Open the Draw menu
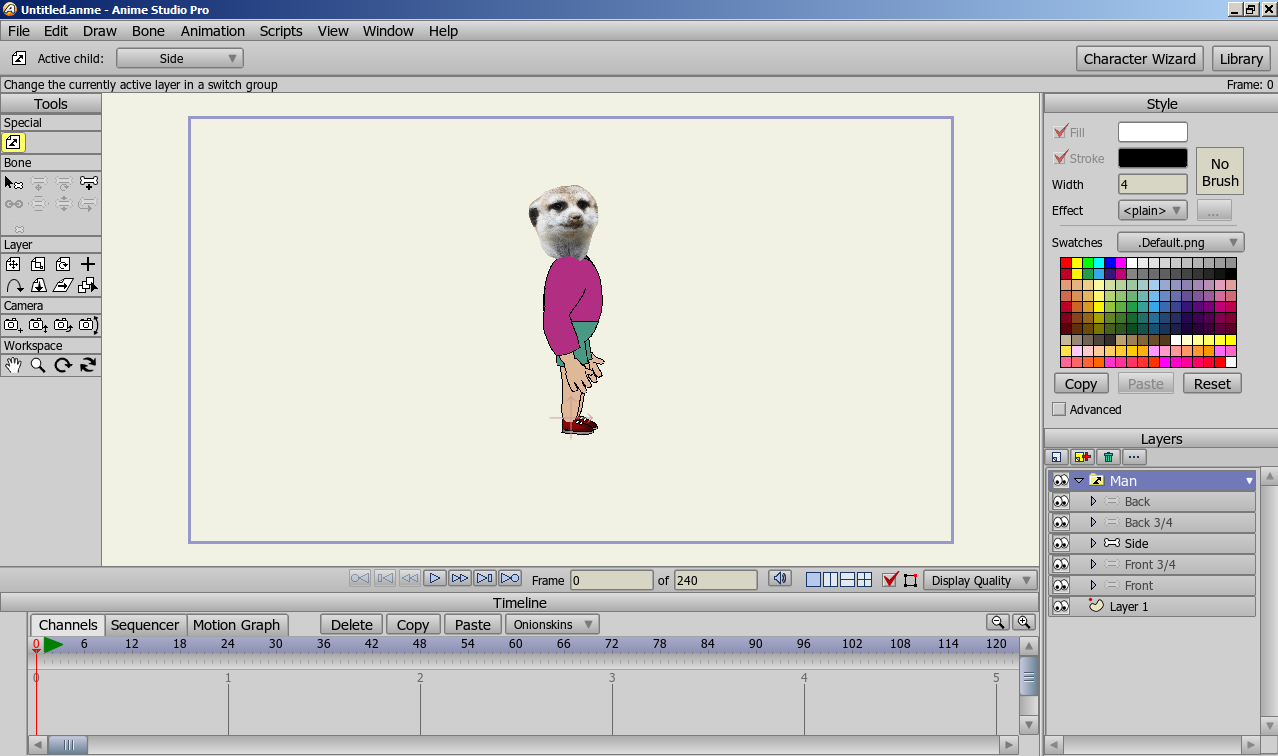This screenshot has height=756, width=1278. (100, 31)
